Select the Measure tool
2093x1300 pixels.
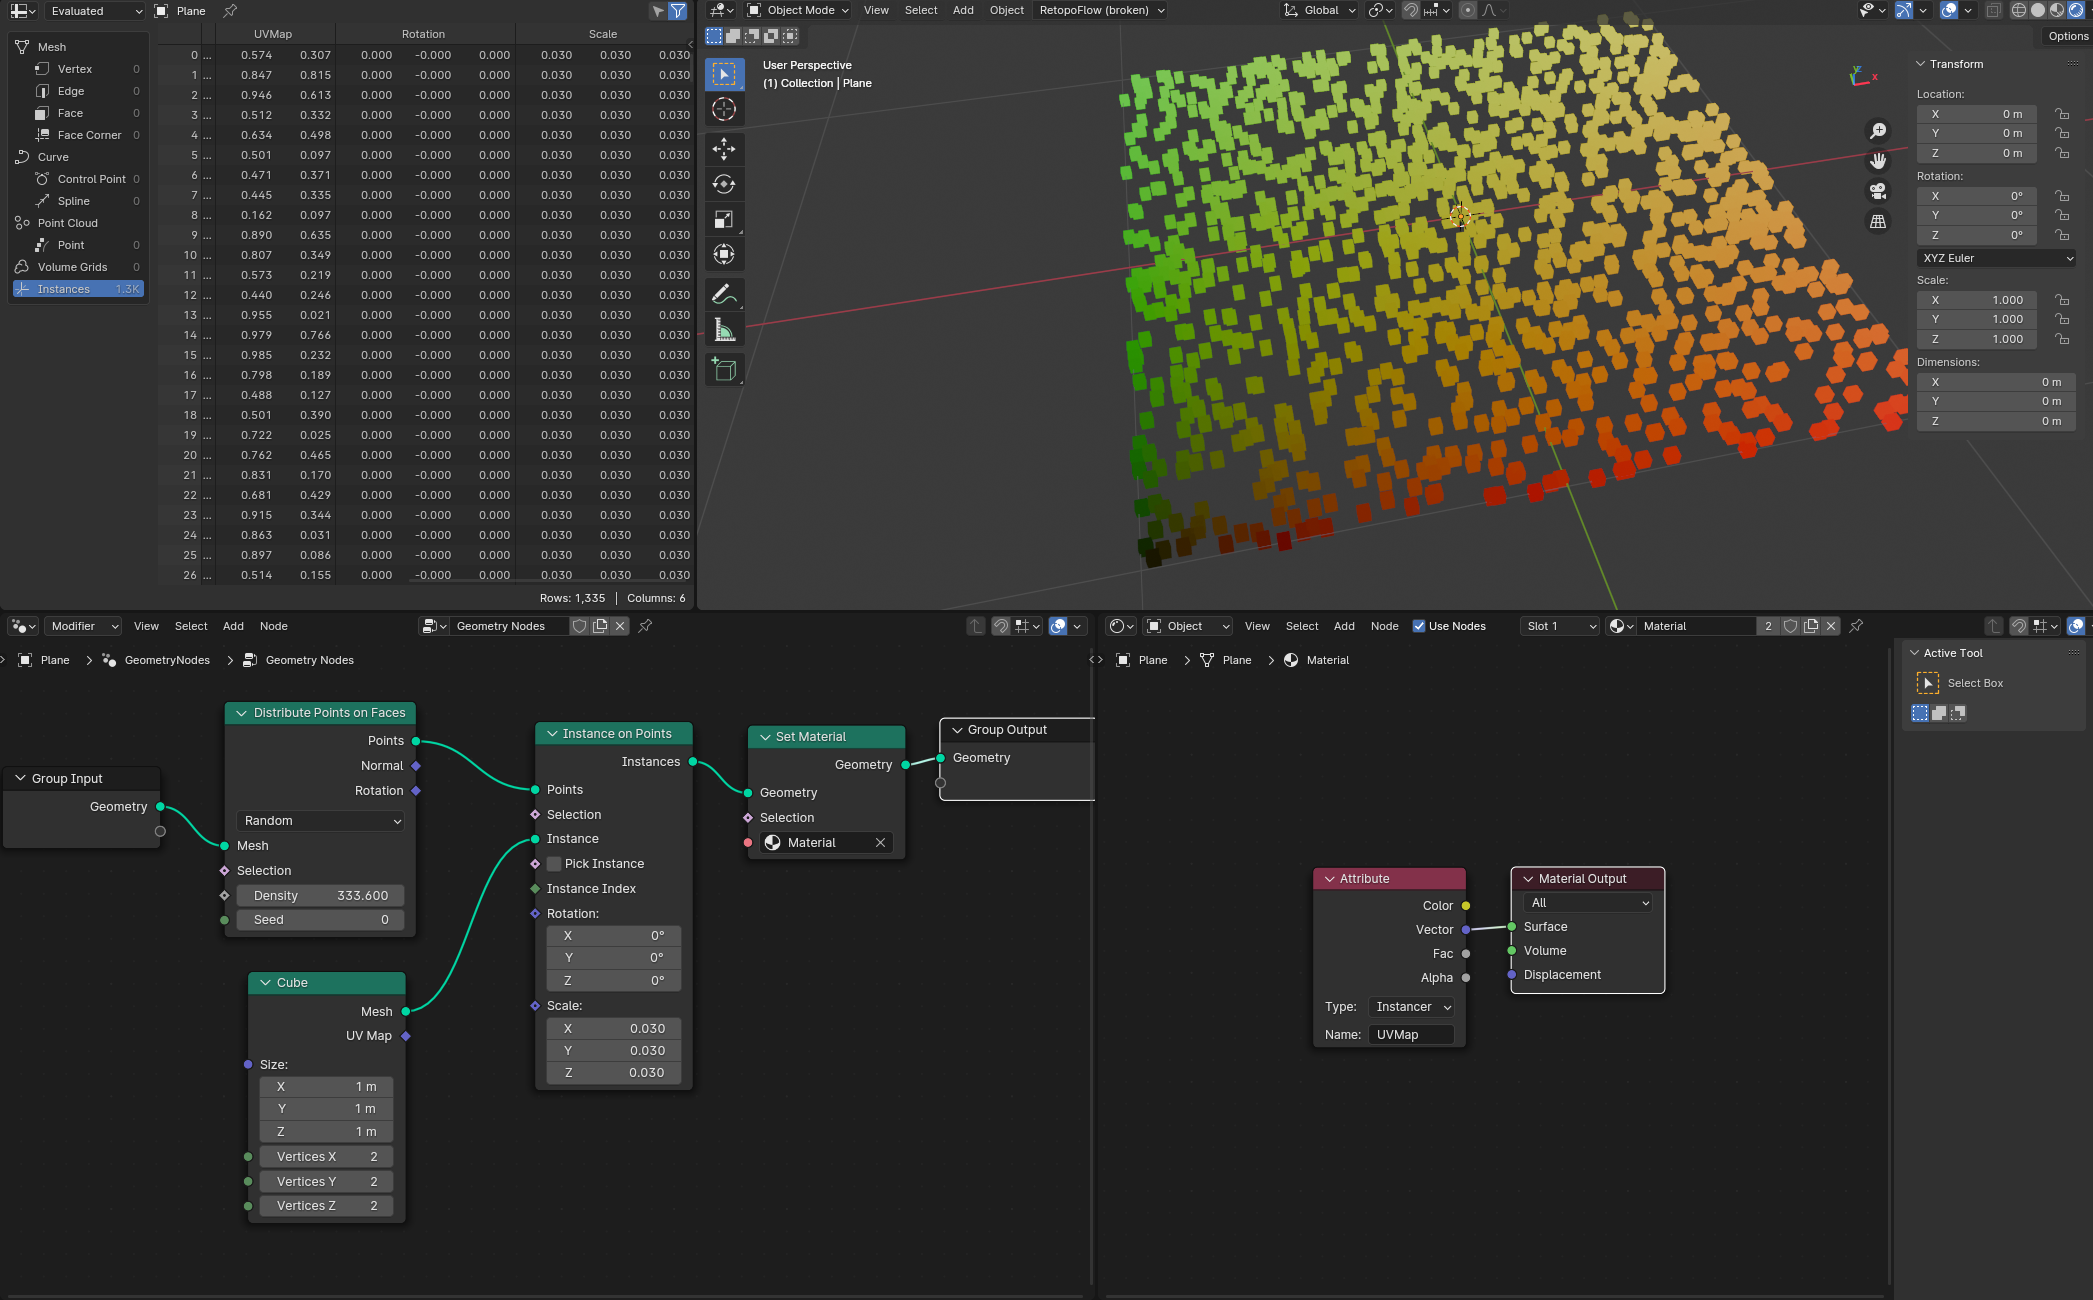[x=724, y=330]
